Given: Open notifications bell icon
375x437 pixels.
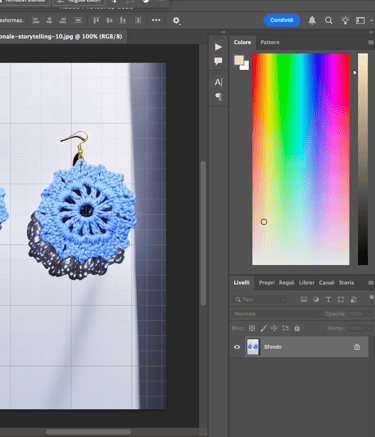Looking at the screenshot, I should tap(312, 20).
